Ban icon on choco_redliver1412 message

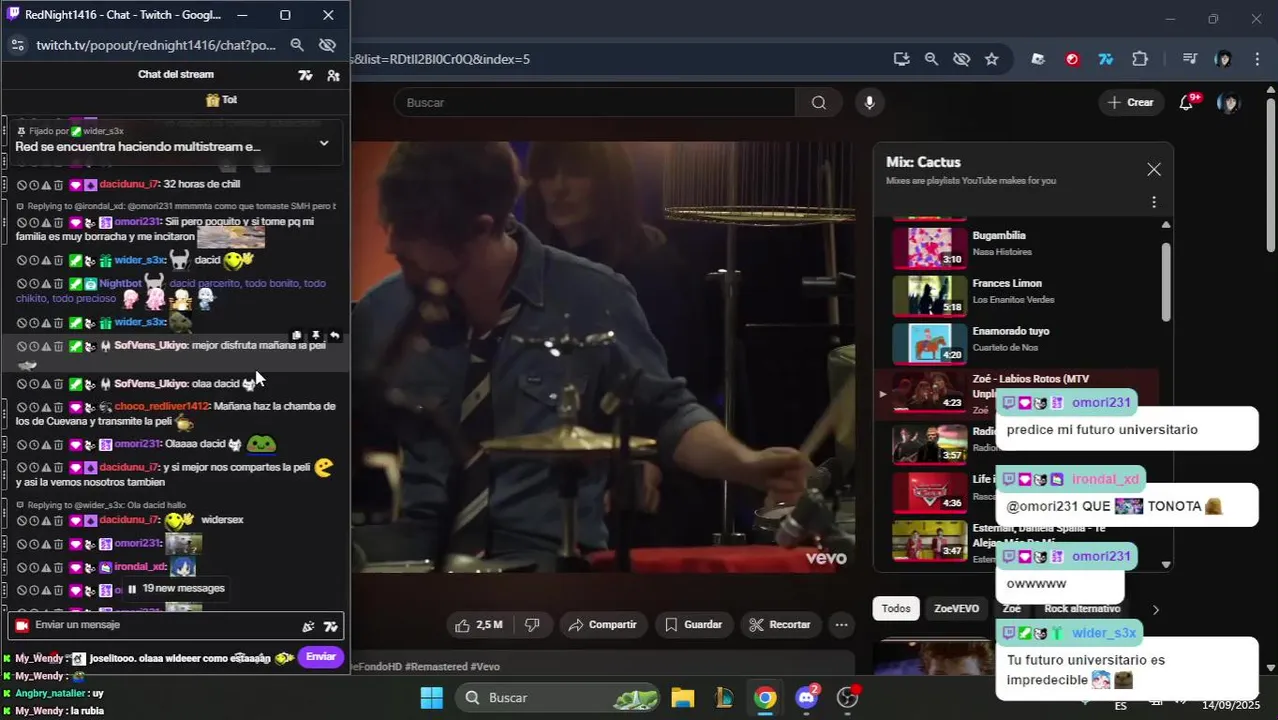(22, 407)
